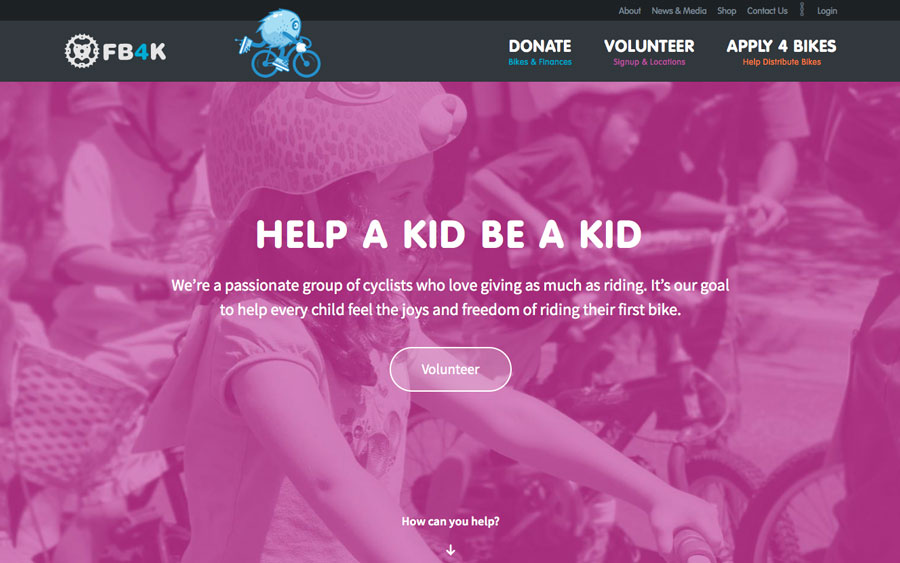Select the VOLUNTEER heading in the header
The image size is (900, 563).
[x=649, y=46]
